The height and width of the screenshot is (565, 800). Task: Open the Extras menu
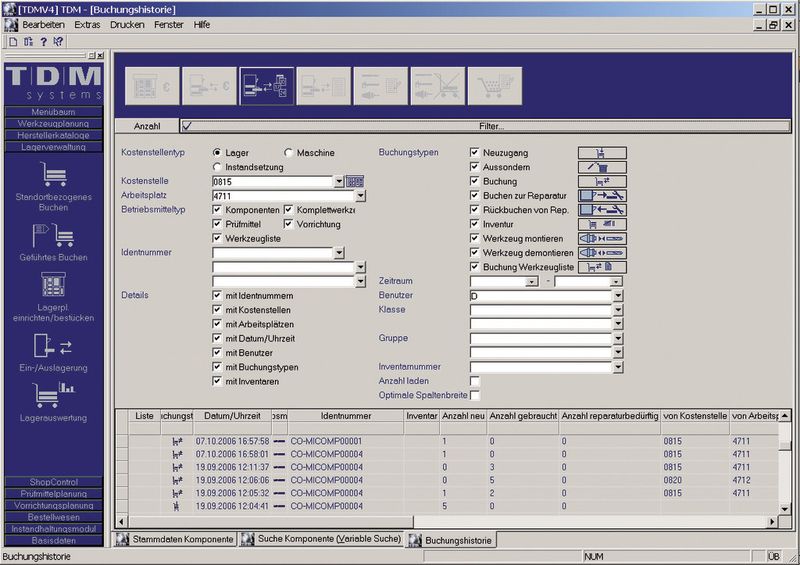[87, 24]
